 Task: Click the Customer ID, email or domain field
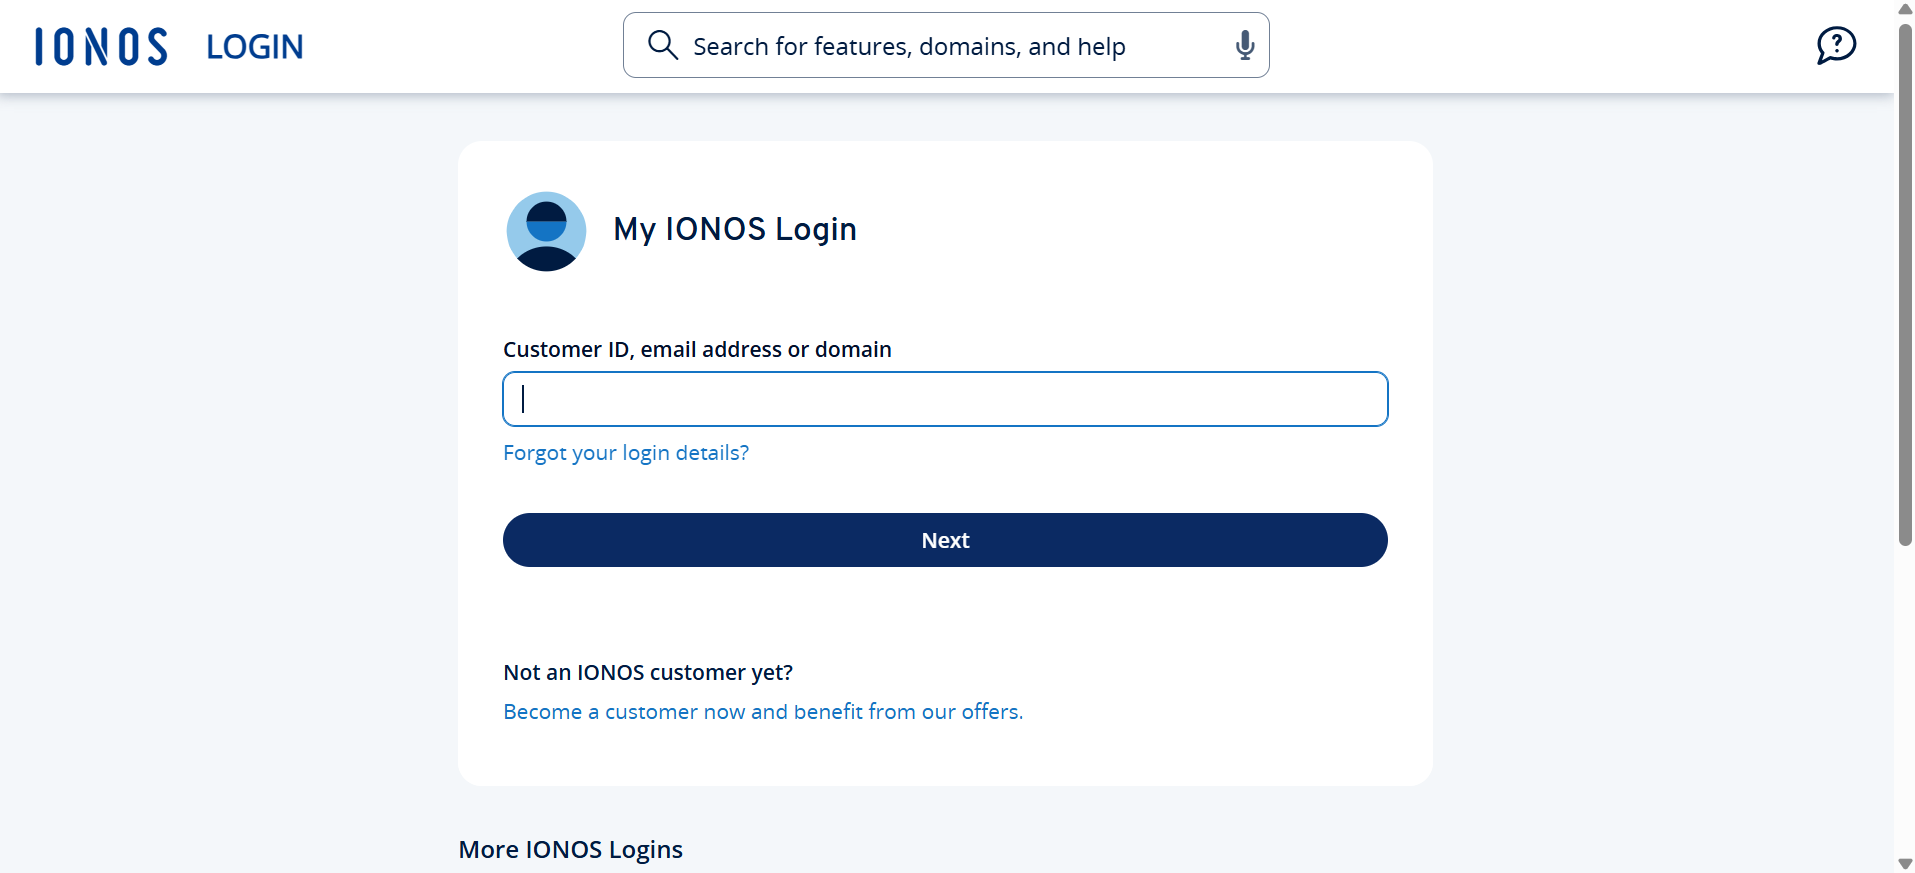[945, 399]
